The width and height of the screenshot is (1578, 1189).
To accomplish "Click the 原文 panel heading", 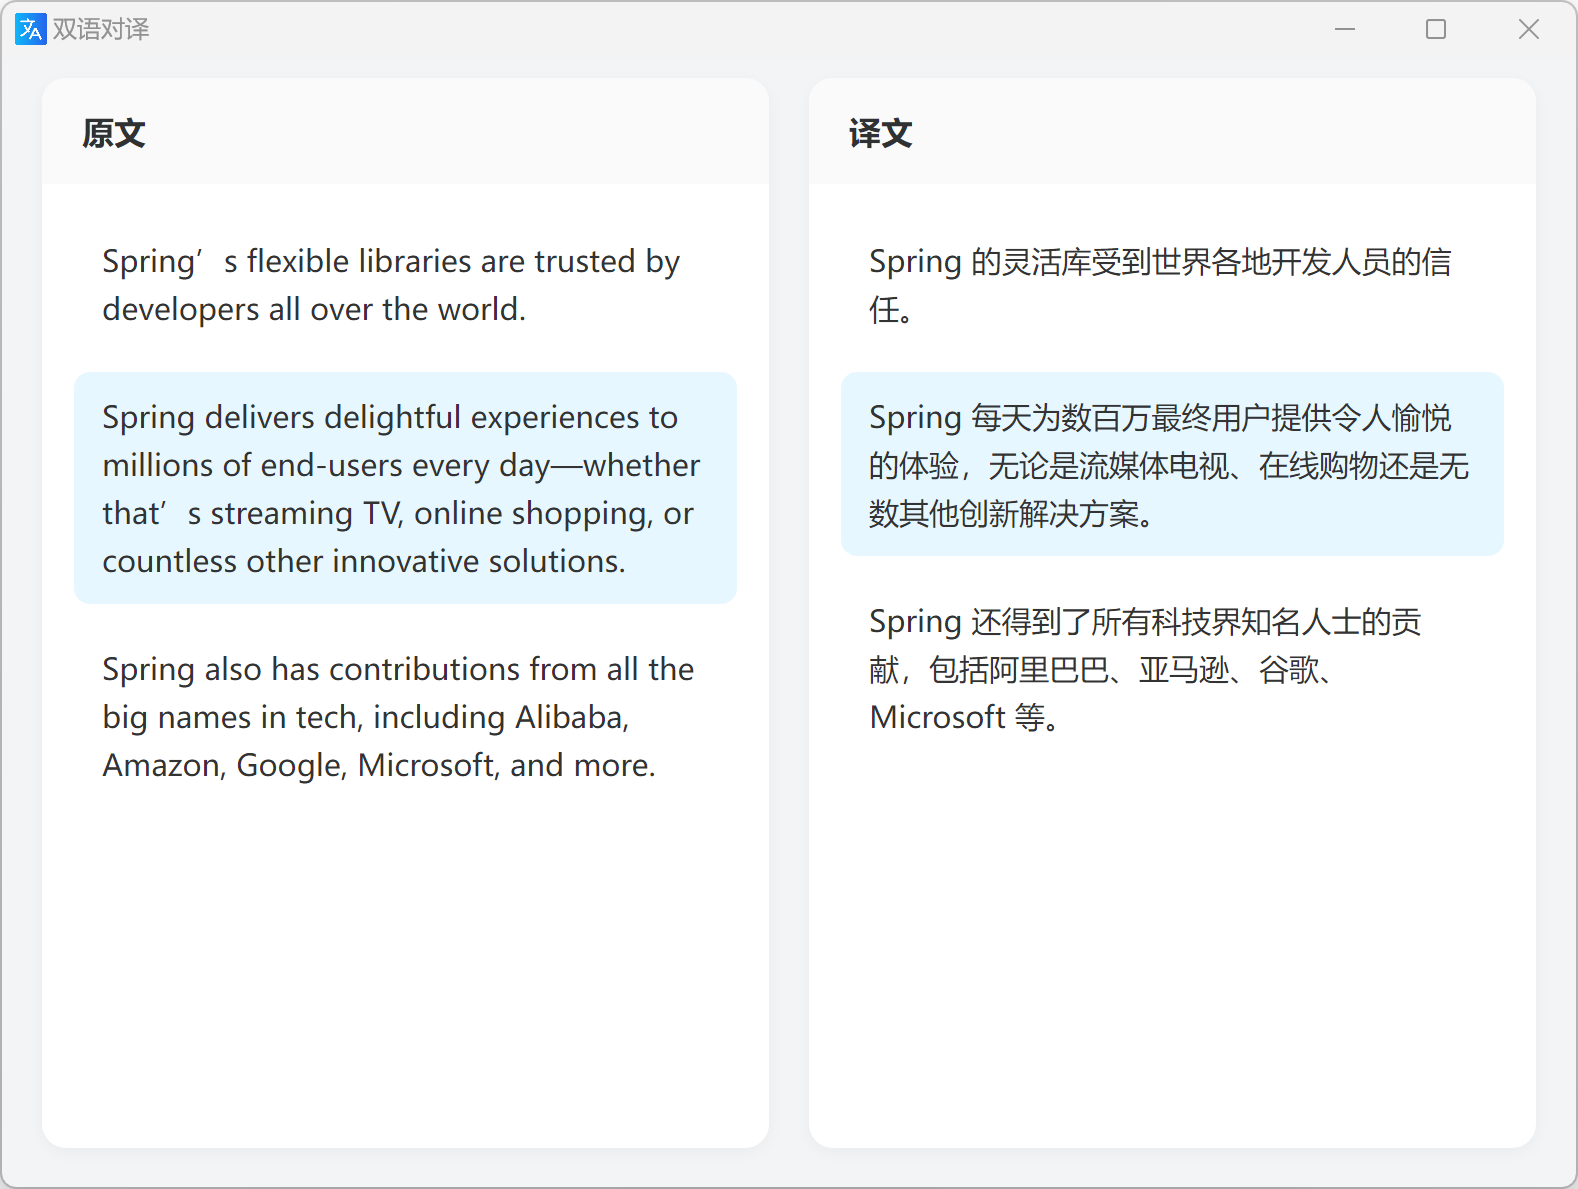I will [x=114, y=133].
